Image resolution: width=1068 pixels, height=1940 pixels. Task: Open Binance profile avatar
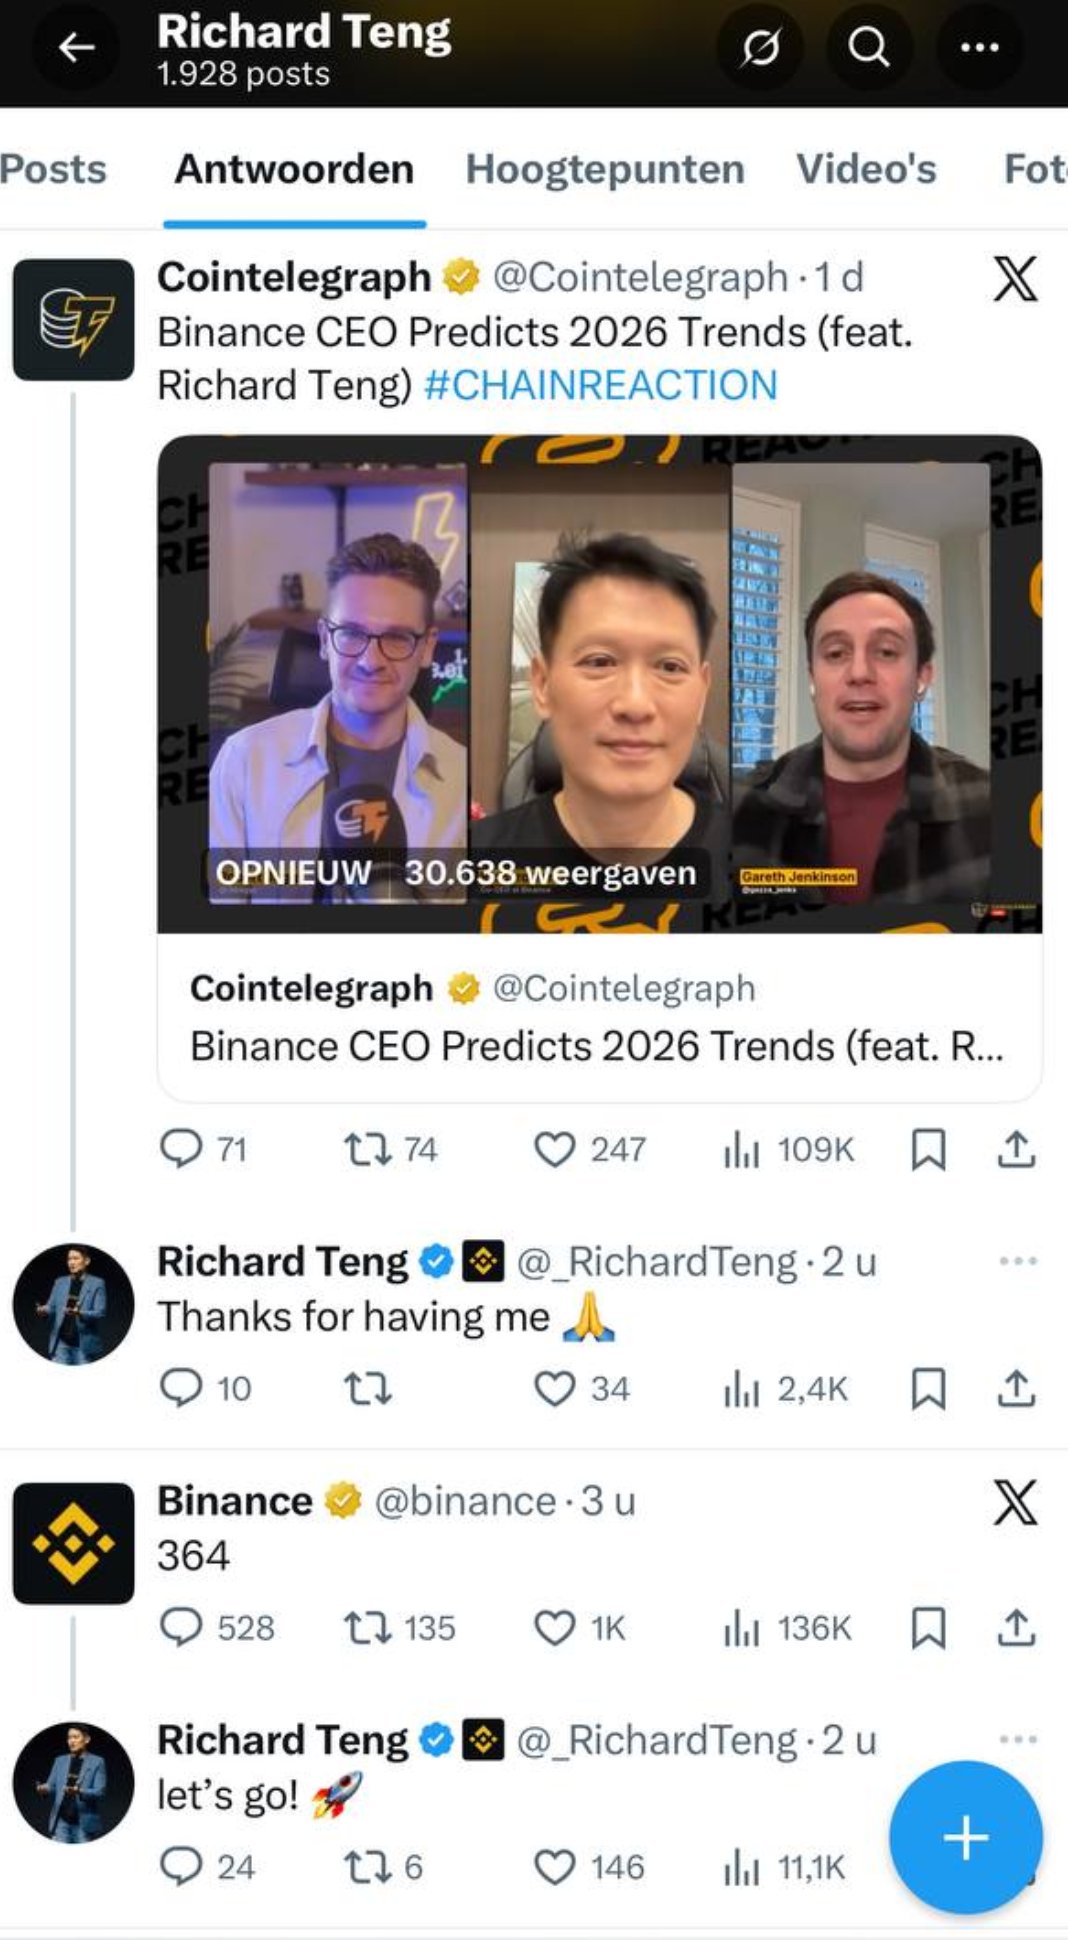(x=73, y=1543)
